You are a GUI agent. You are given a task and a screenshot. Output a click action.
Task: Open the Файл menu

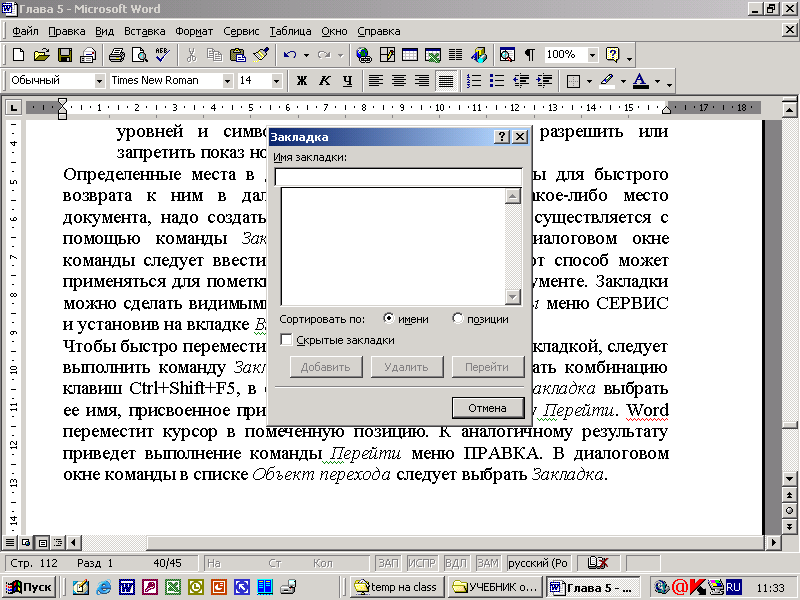tap(25, 31)
